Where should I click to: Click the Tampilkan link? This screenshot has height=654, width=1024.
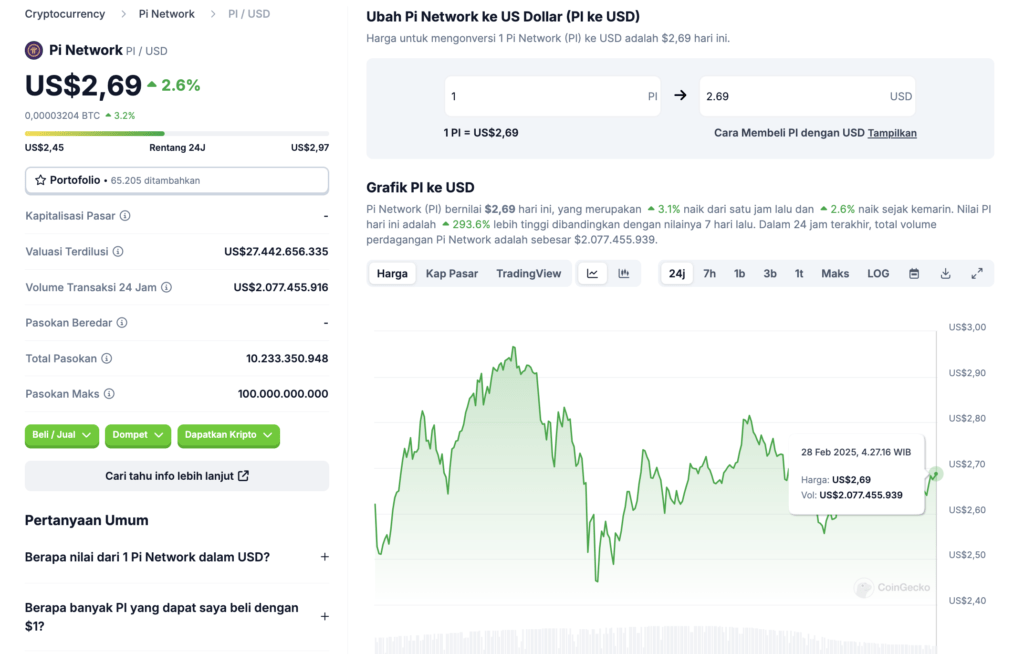coord(892,133)
